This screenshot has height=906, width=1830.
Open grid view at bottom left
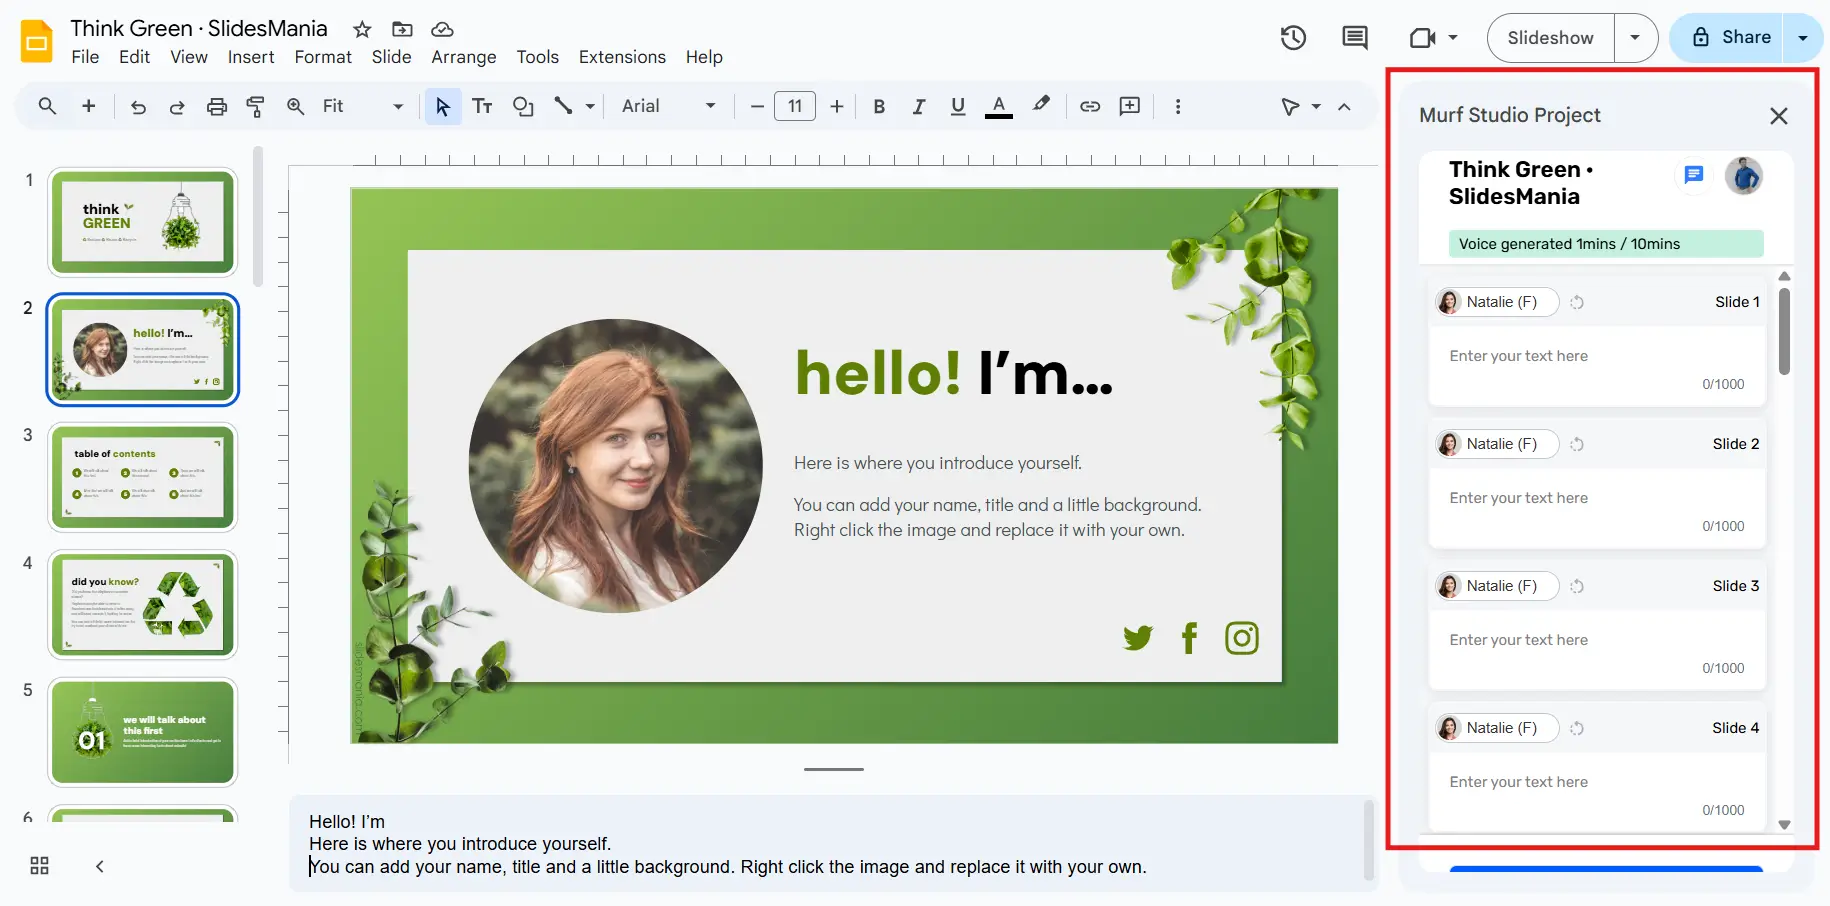(x=40, y=866)
